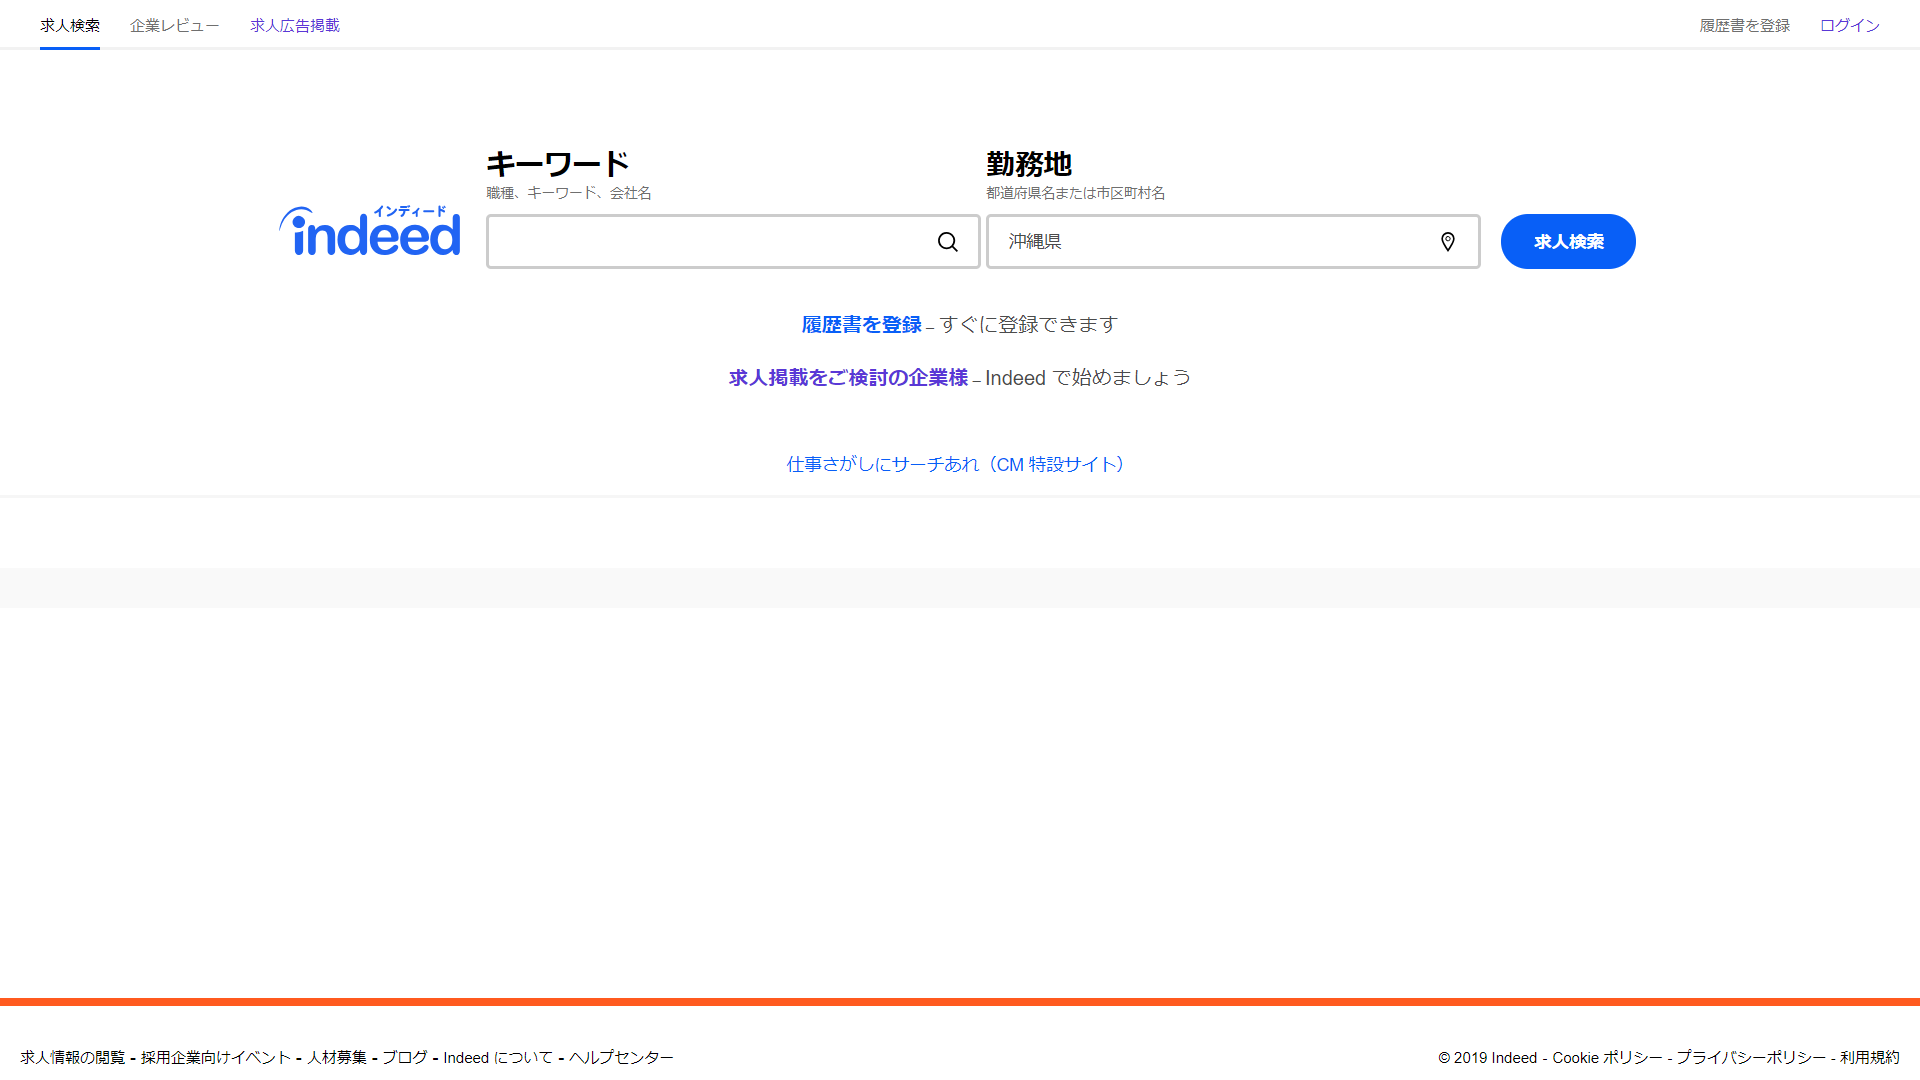Select the 求人検索 tab

(x=70, y=25)
